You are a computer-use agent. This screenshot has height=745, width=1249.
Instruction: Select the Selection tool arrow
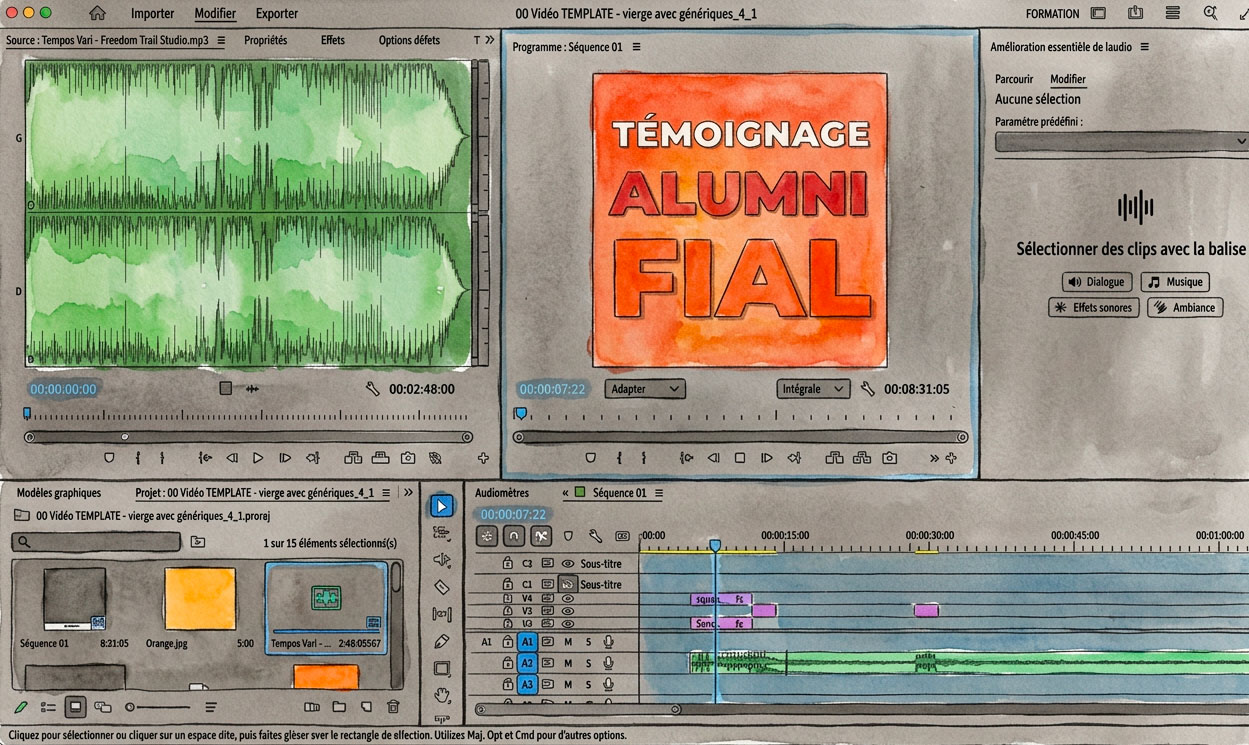[441, 506]
